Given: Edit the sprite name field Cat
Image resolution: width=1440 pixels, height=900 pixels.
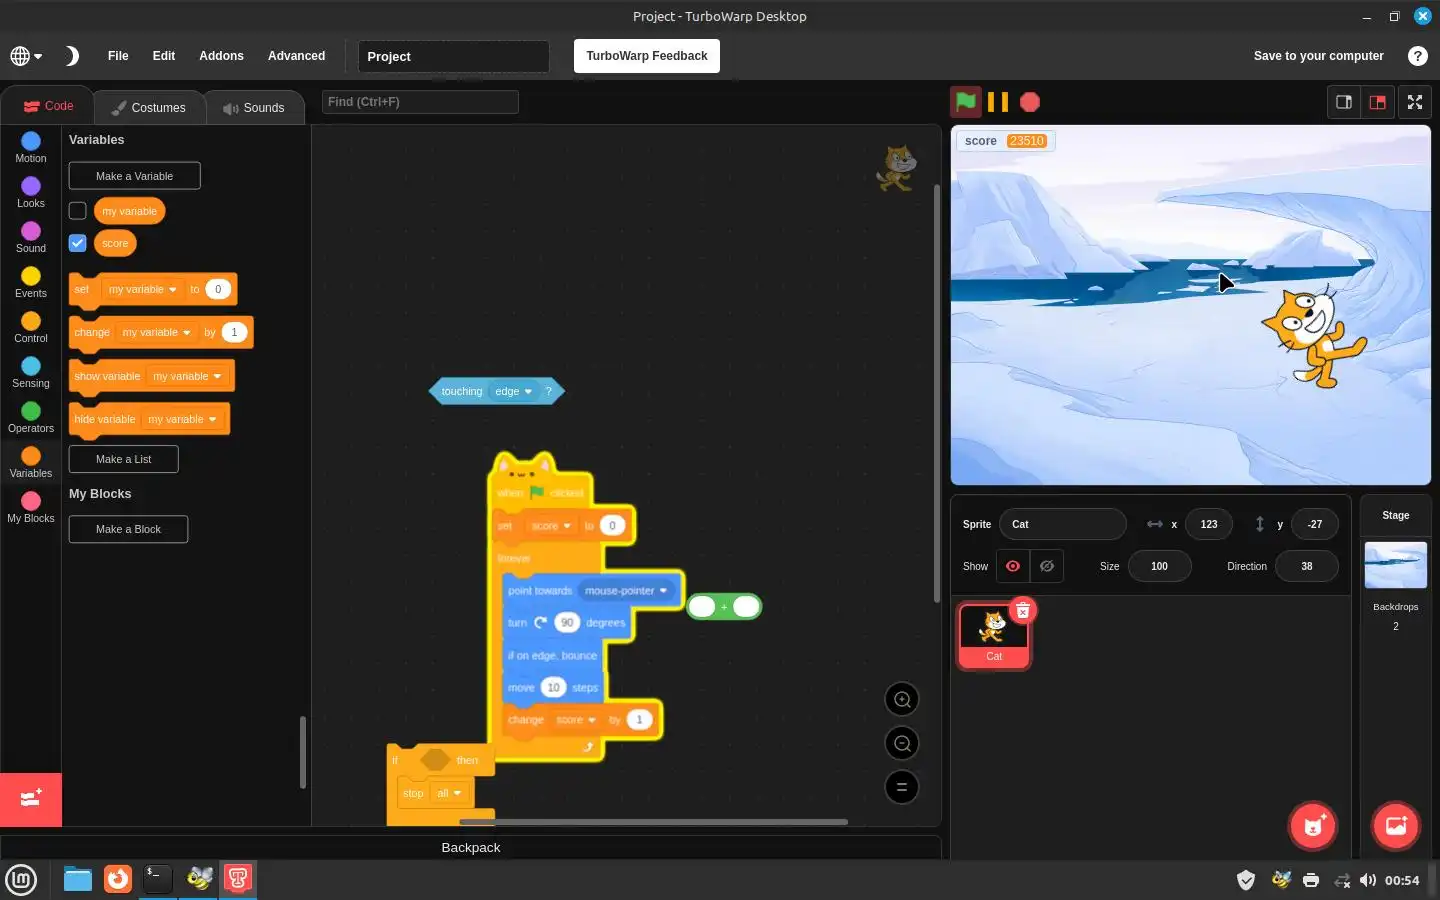Looking at the screenshot, I should 1062,524.
